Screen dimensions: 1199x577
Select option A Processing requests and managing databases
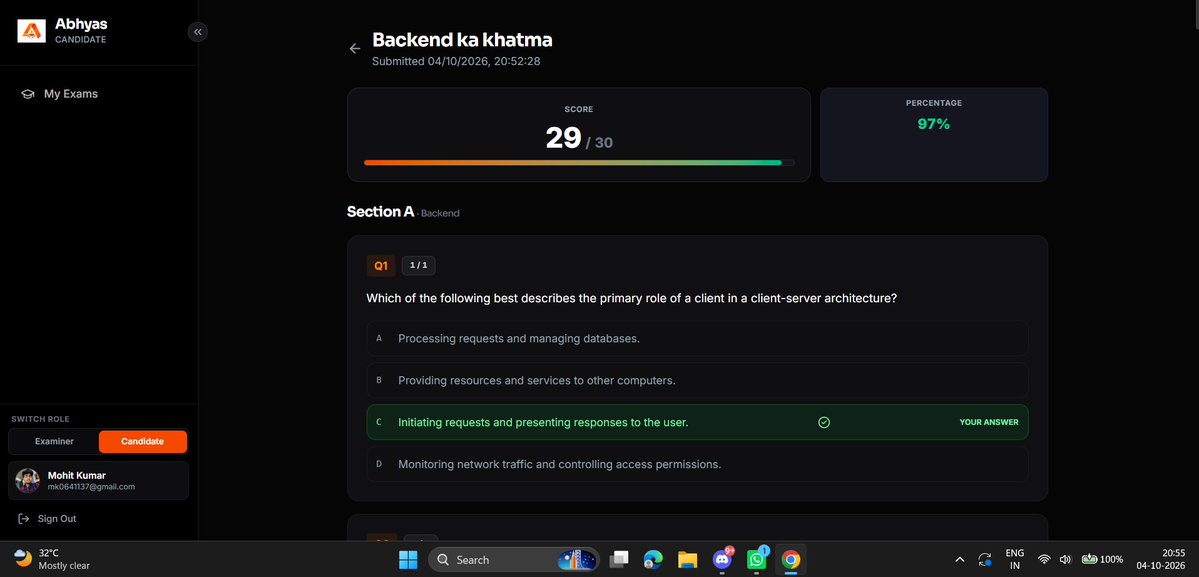click(x=697, y=339)
